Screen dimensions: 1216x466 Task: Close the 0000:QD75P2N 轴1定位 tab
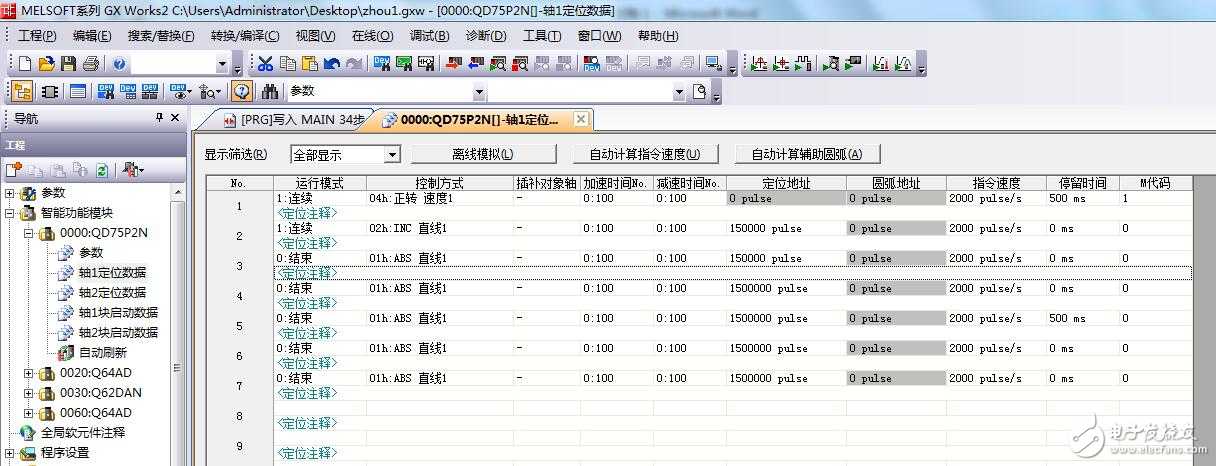pos(581,119)
